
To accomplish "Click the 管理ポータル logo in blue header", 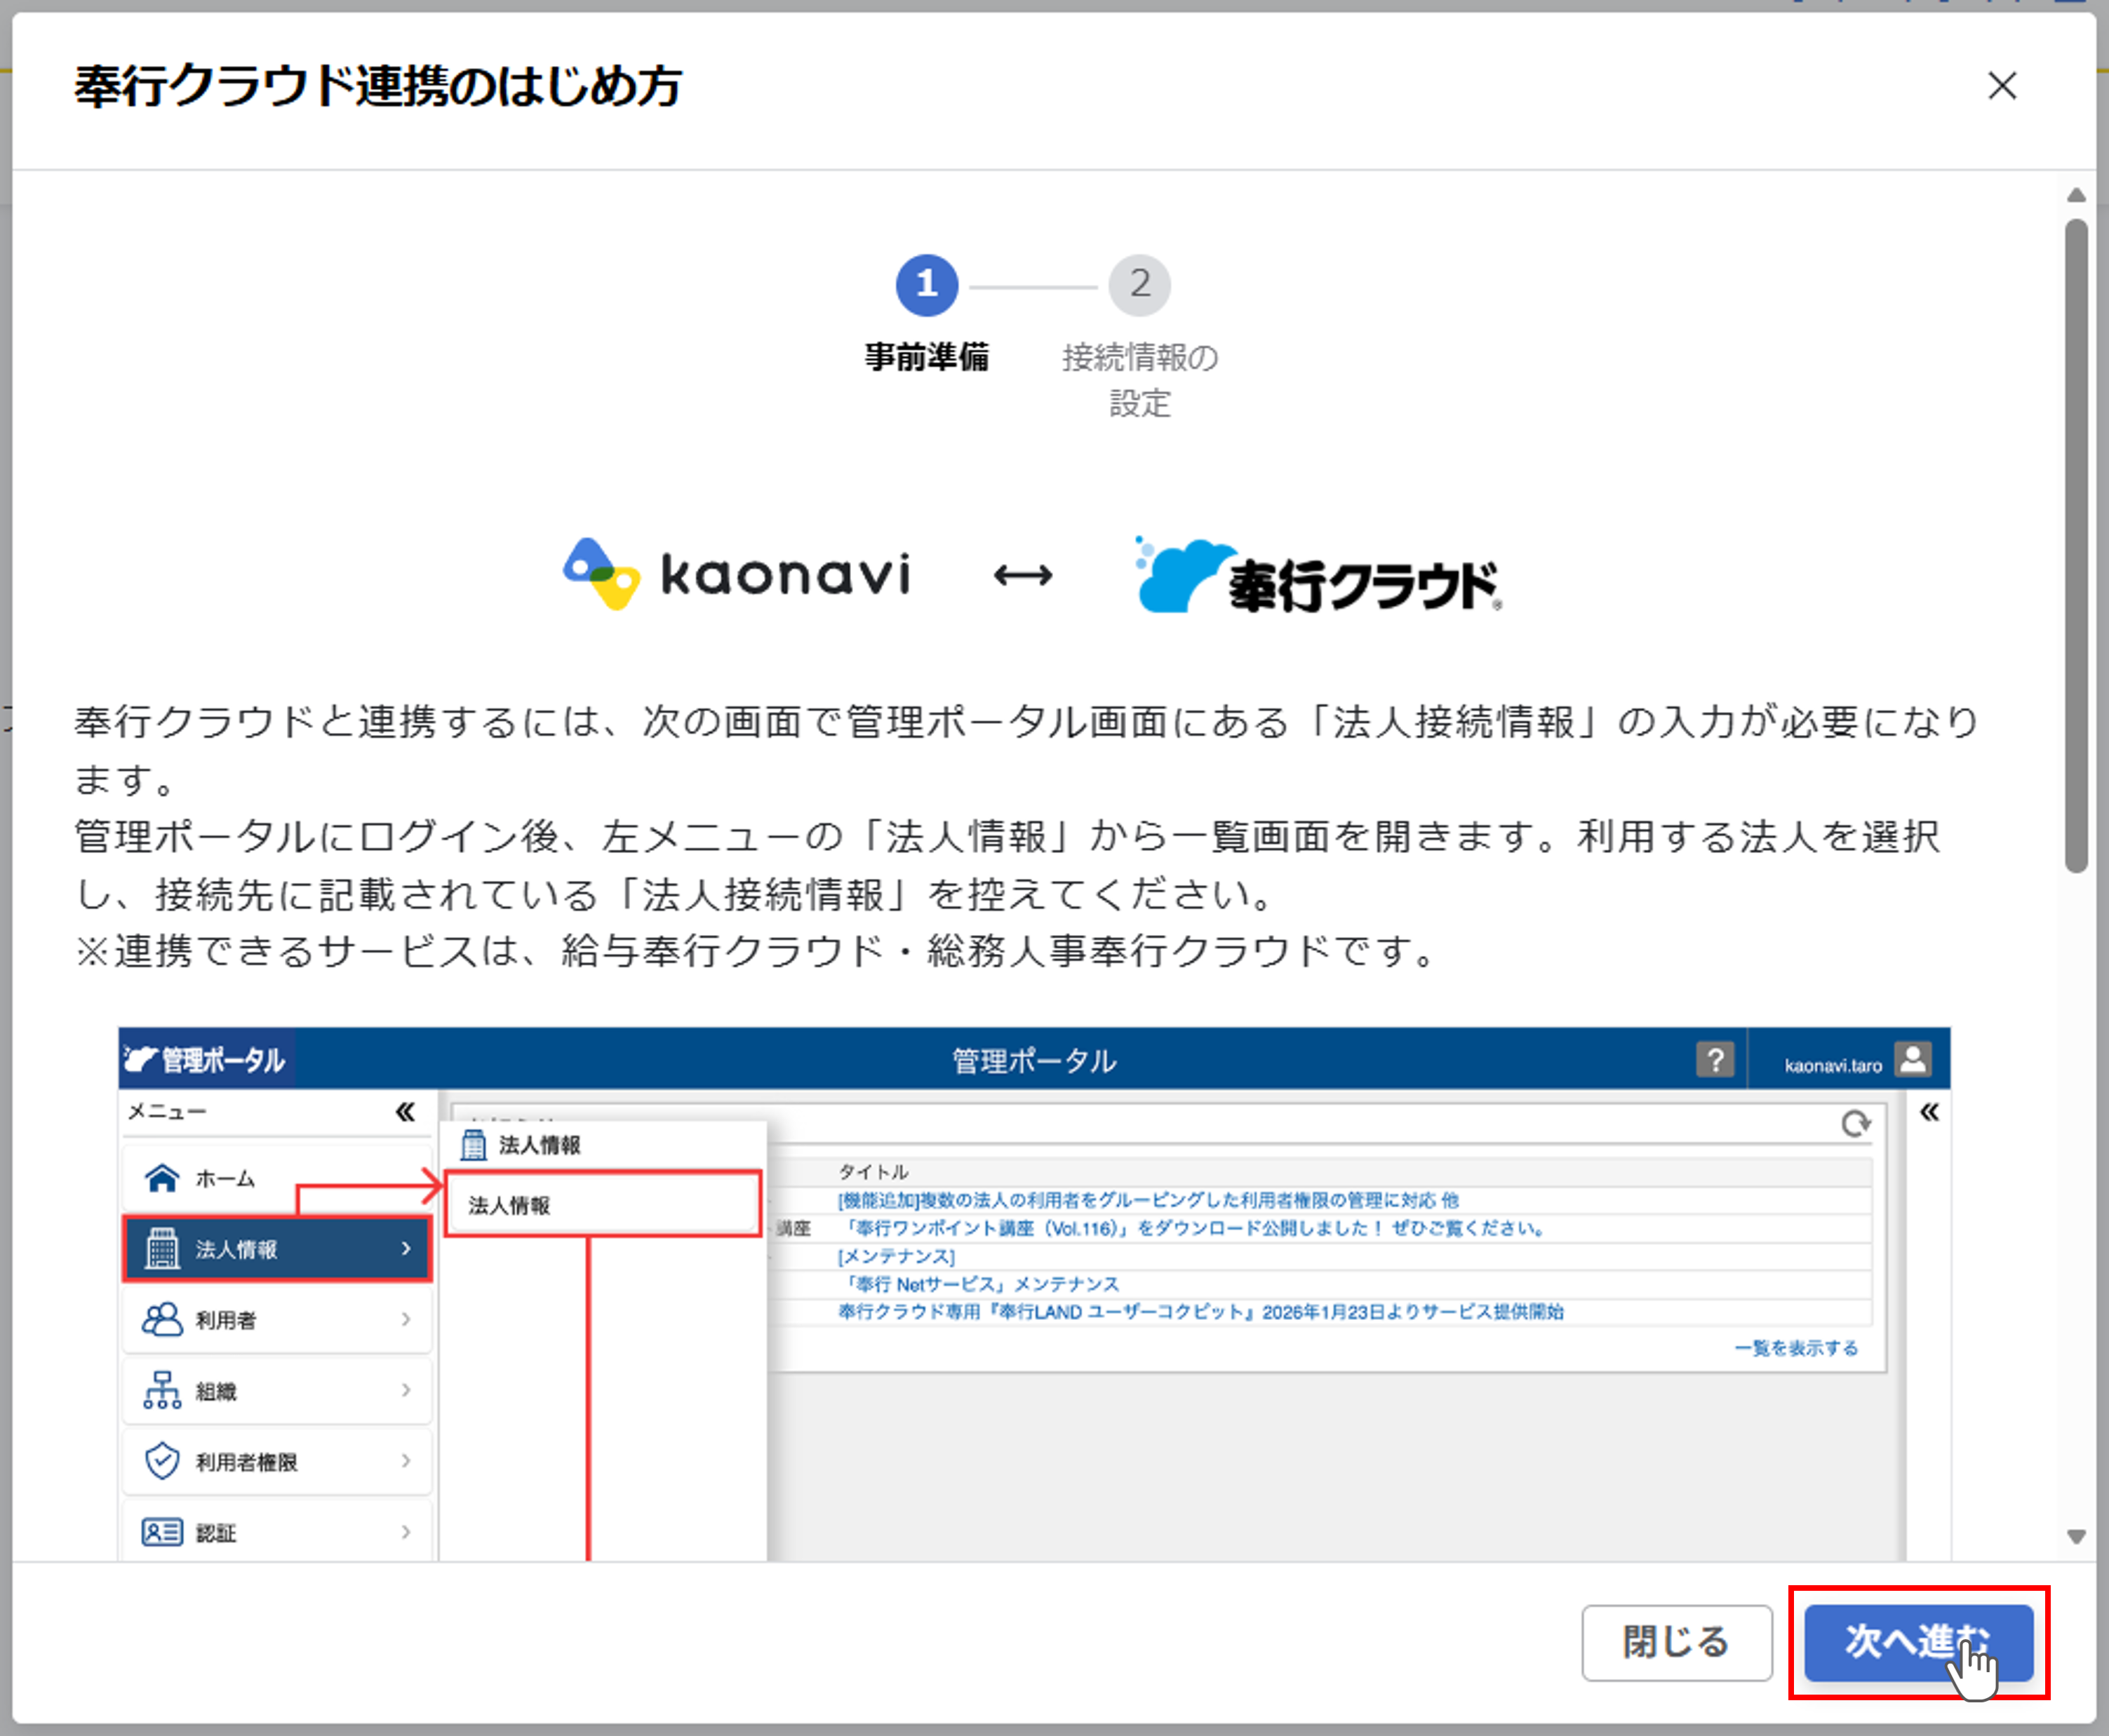I will (x=205, y=1060).
